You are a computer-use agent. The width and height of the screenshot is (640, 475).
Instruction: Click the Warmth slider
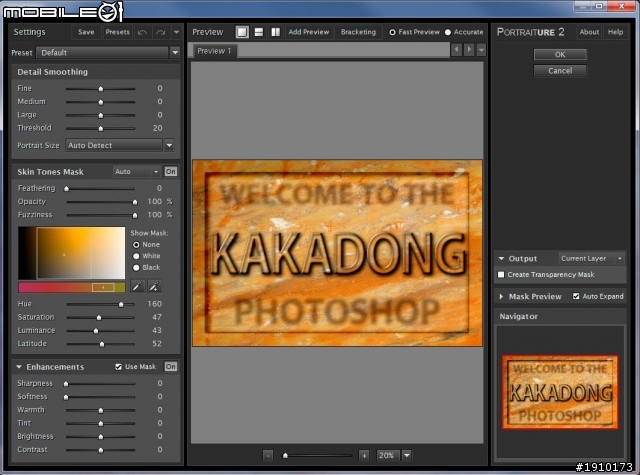click(100, 410)
